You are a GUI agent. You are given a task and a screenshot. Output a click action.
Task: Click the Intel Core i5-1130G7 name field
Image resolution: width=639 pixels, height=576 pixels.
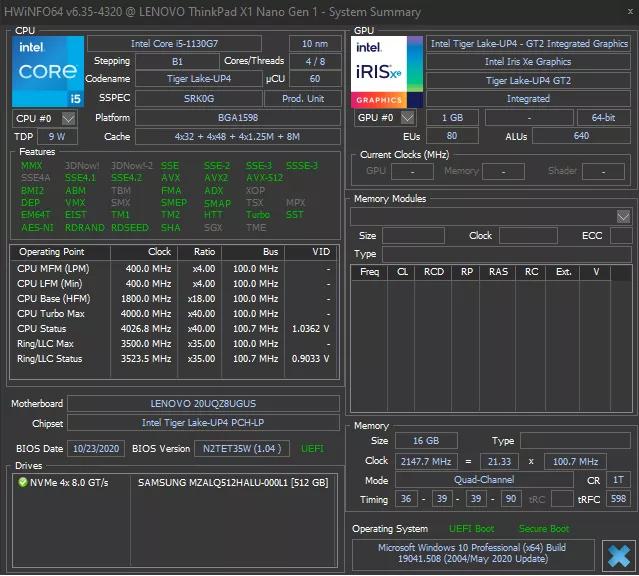pos(174,44)
